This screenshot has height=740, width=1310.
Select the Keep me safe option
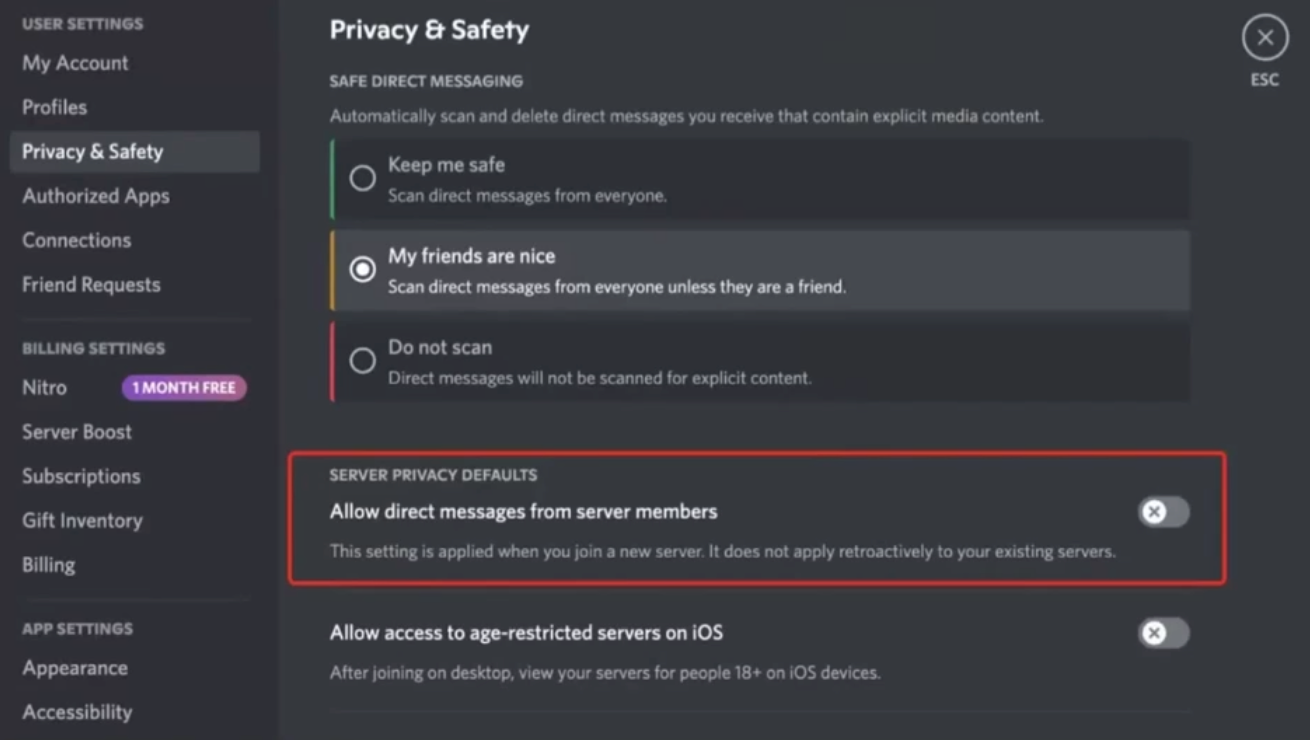362,178
